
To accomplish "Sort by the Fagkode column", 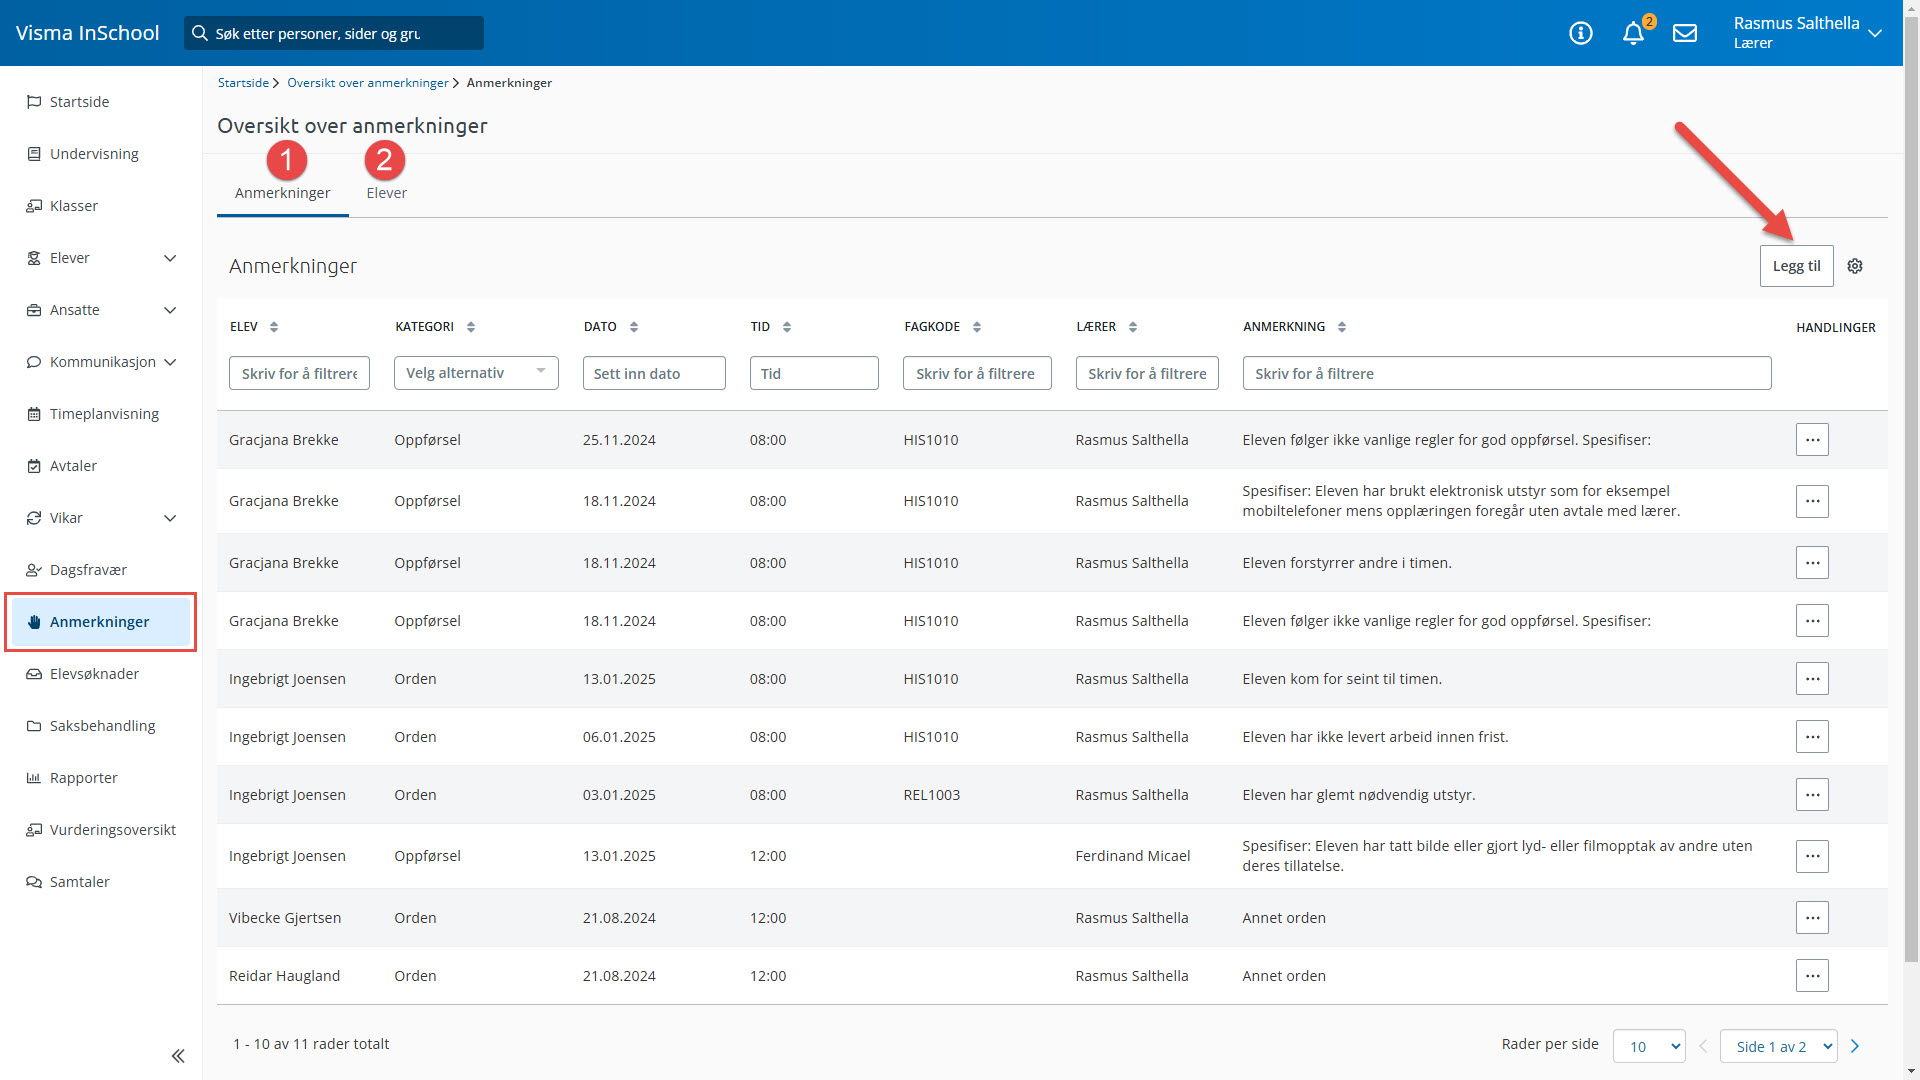I will [x=976, y=327].
